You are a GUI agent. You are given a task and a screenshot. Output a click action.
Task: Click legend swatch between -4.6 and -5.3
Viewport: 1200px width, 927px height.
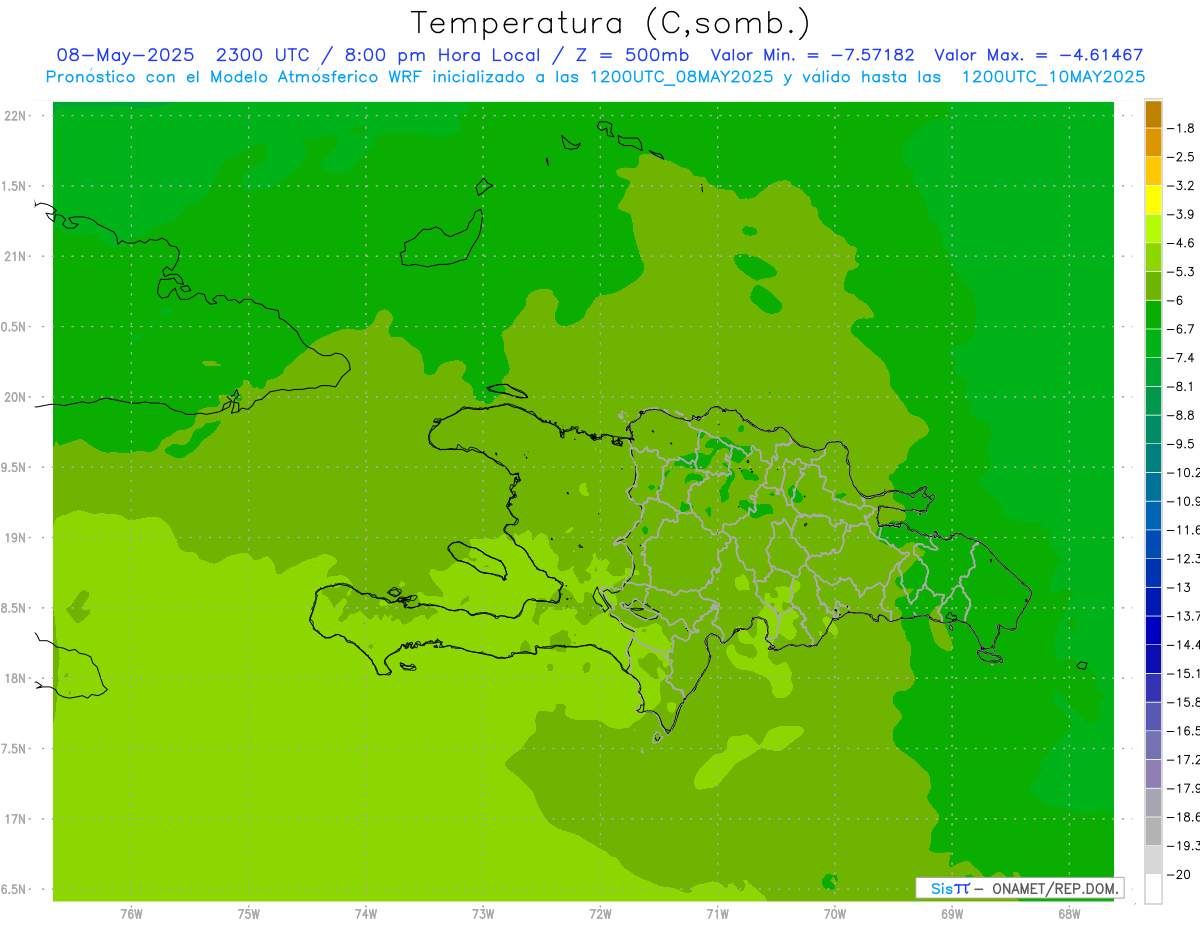pos(1153,258)
